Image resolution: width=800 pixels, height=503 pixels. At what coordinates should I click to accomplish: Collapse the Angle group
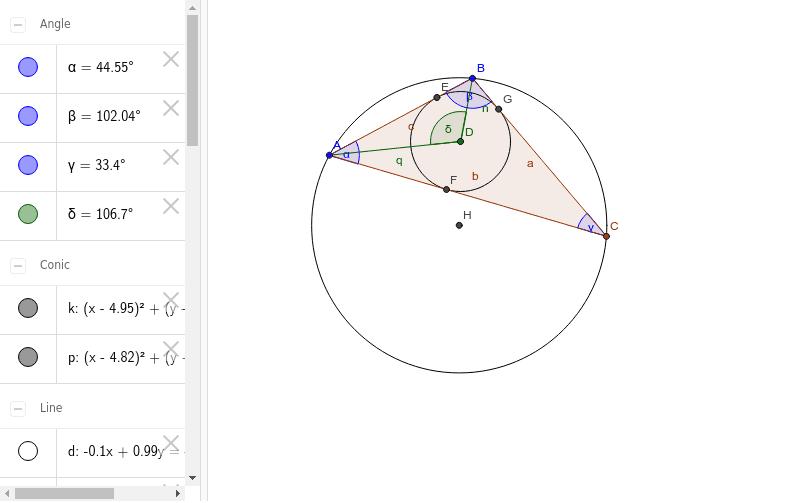(18, 24)
